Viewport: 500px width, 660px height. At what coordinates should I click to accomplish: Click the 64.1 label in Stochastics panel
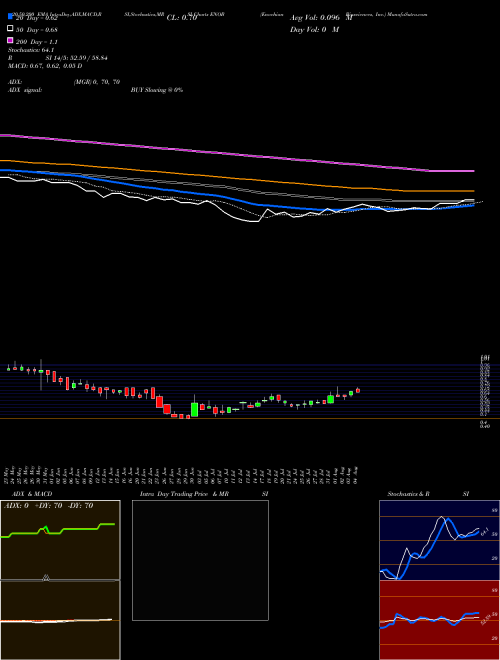click(x=484, y=531)
